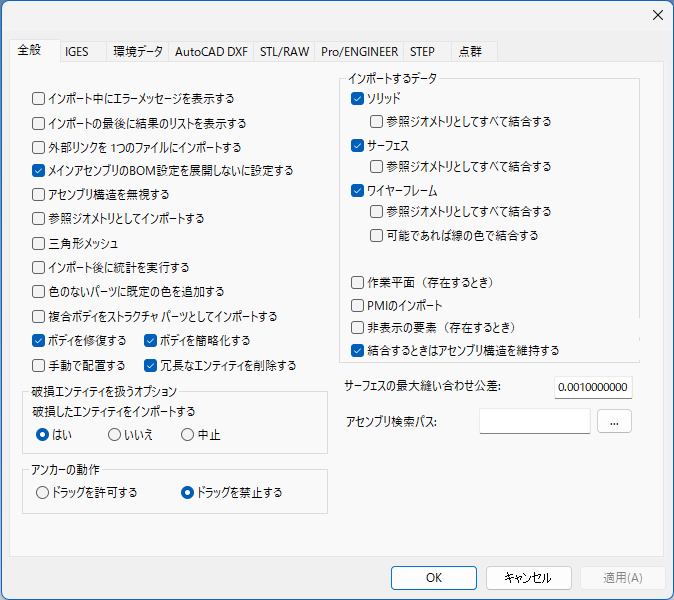
Task: Enable インポート後に統計を実行する
Action: (38, 267)
